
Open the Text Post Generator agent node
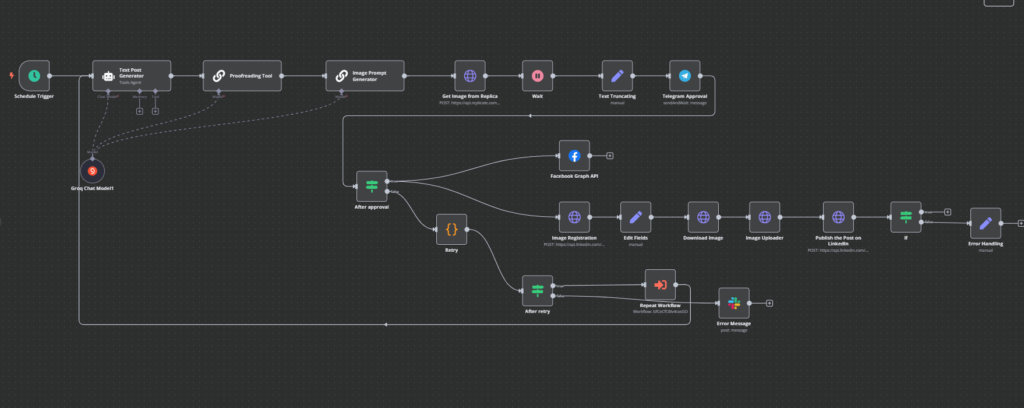pyautogui.click(x=131, y=75)
